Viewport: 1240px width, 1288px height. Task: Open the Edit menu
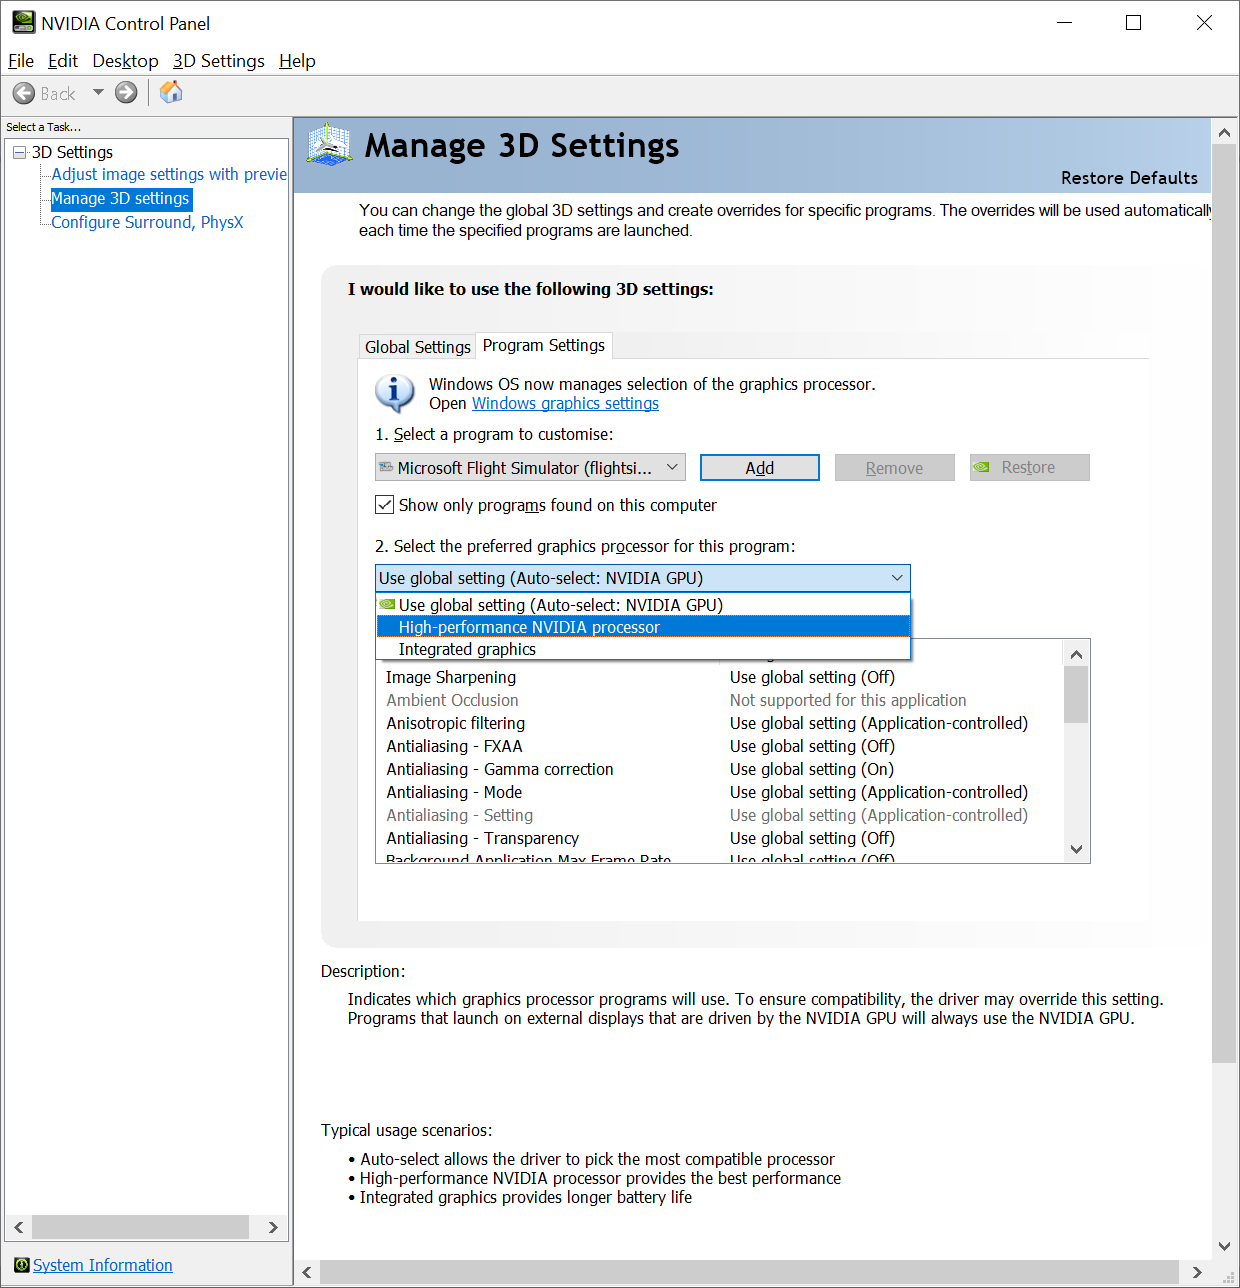pyautogui.click(x=63, y=61)
